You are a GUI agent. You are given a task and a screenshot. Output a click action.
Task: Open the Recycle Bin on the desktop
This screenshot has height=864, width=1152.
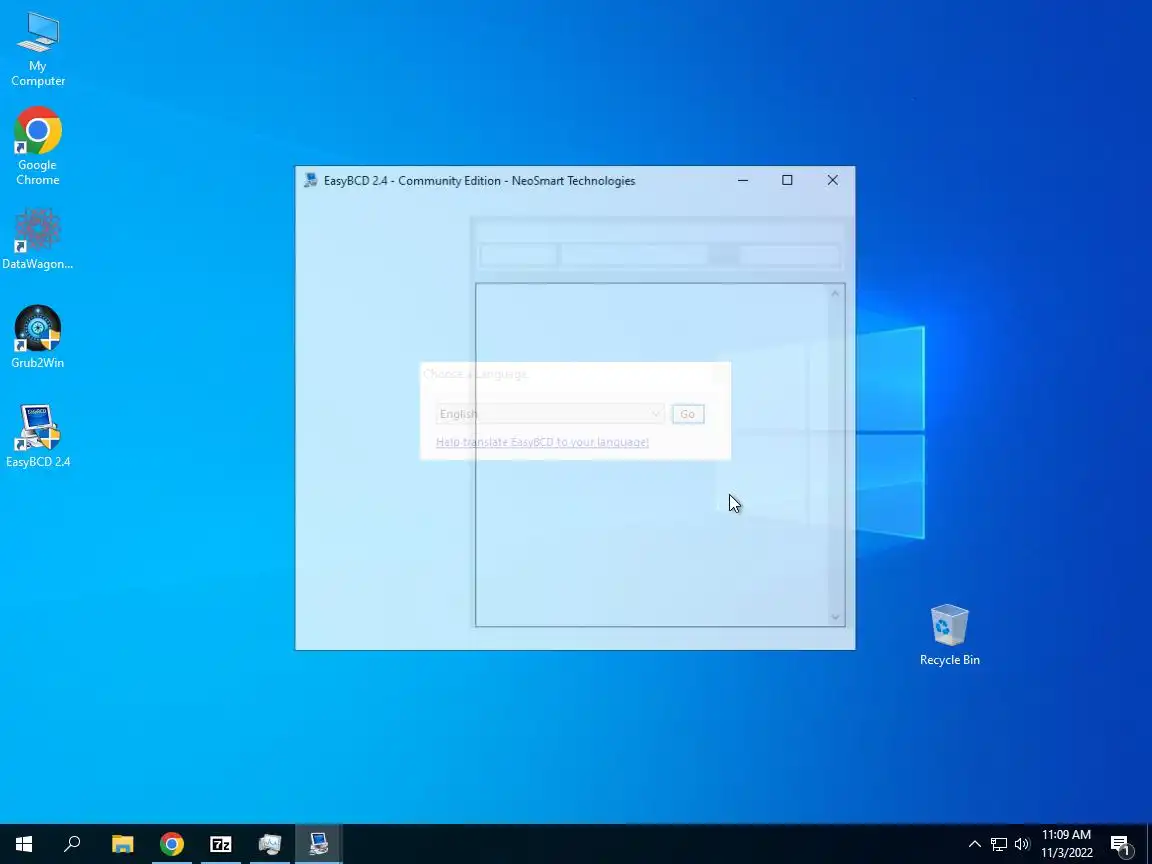949,635
